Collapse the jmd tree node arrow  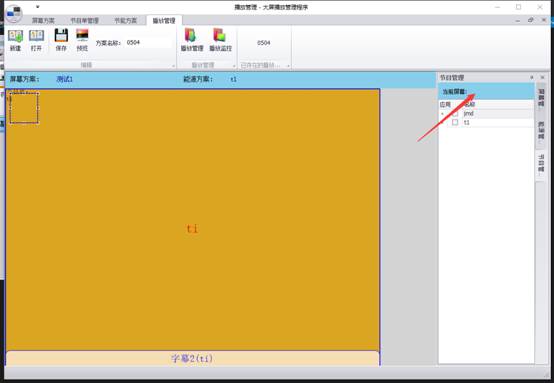tap(442, 114)
